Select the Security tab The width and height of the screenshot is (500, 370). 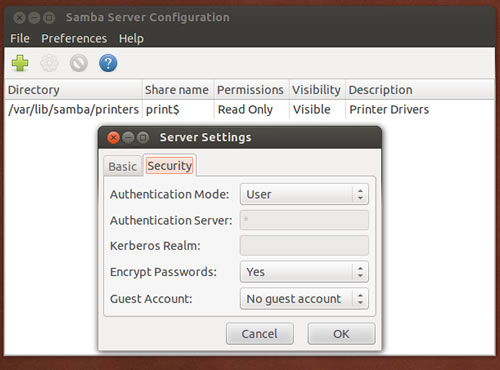pos(170,165)
